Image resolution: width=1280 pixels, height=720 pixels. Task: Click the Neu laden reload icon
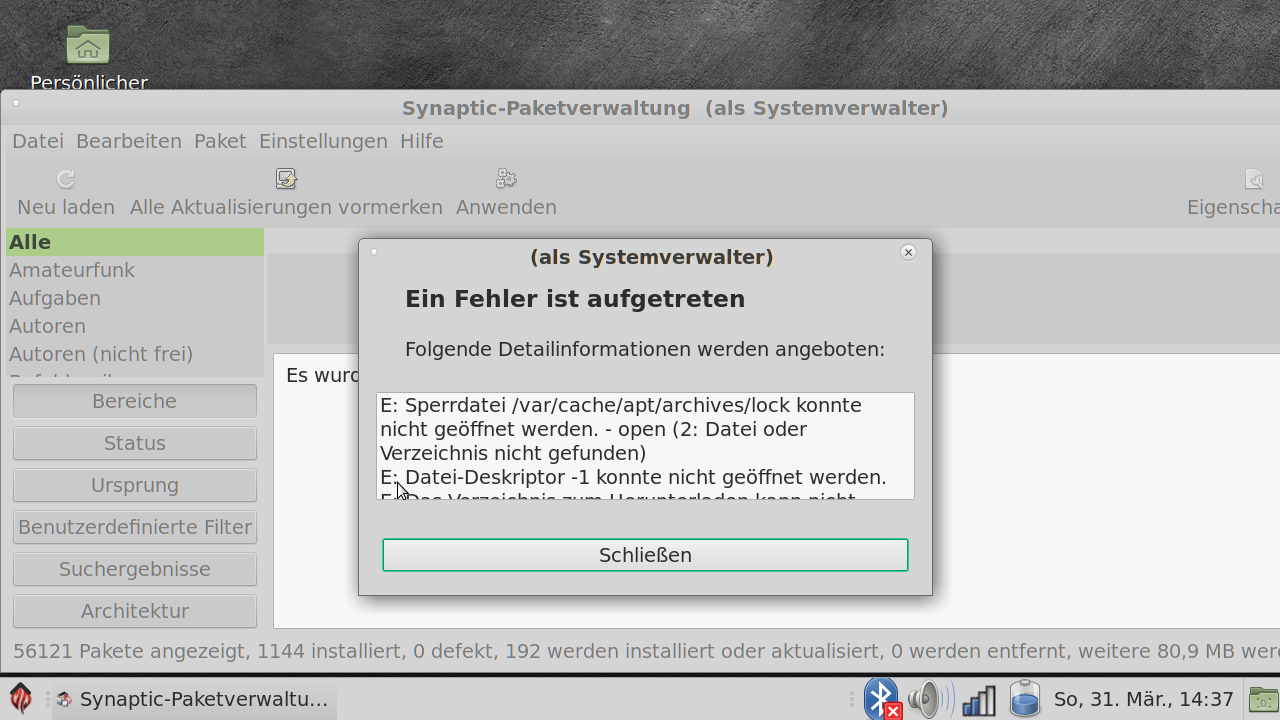(x=66, y=179)
